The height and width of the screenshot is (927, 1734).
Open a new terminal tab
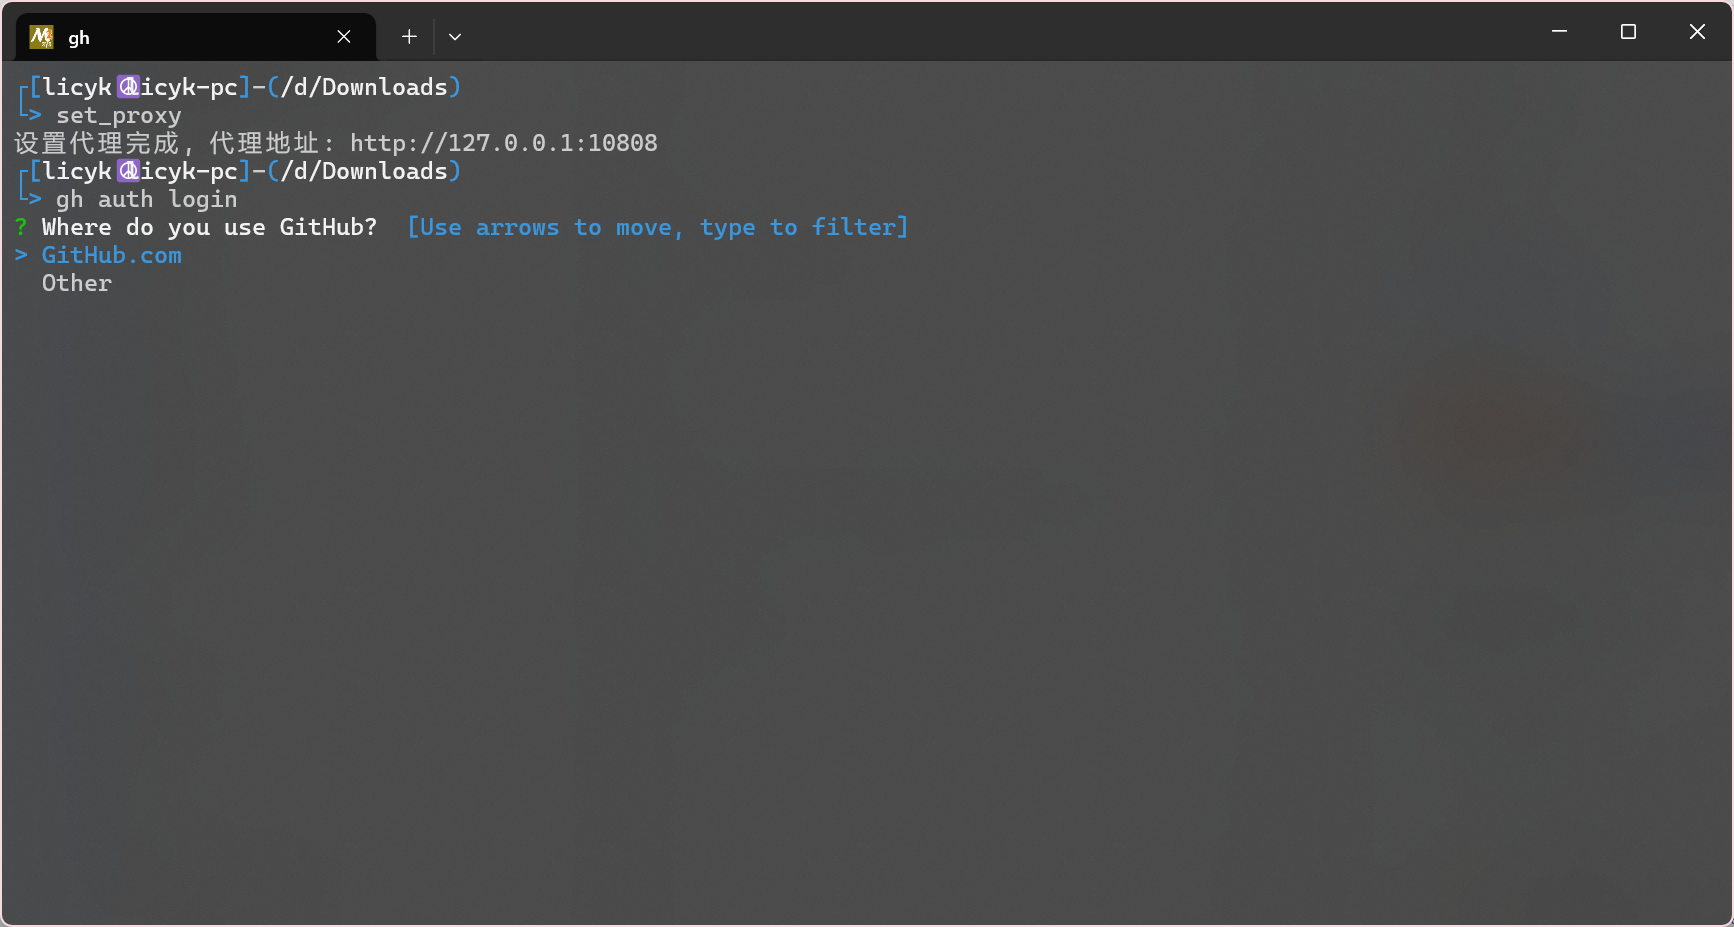409,37
